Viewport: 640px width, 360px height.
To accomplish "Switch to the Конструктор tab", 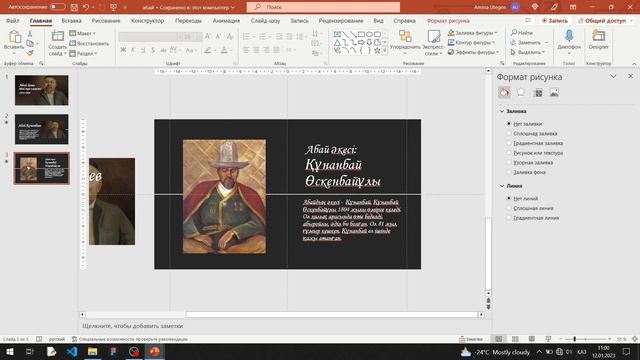I will (147, 20).
